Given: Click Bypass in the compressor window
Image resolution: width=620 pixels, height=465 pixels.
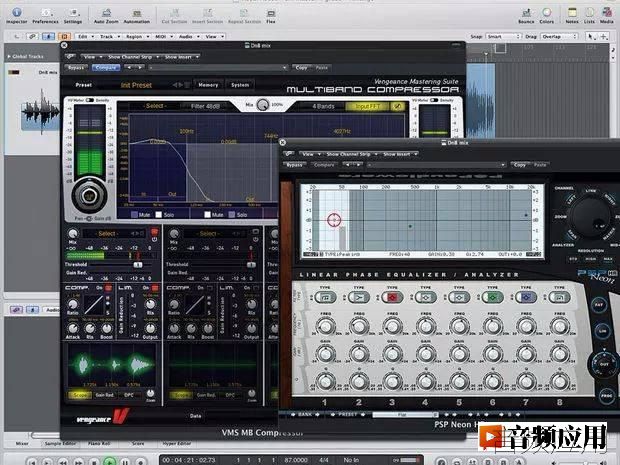Looking at the screenshot, I should pyautogui.click(x=76, y=68).
